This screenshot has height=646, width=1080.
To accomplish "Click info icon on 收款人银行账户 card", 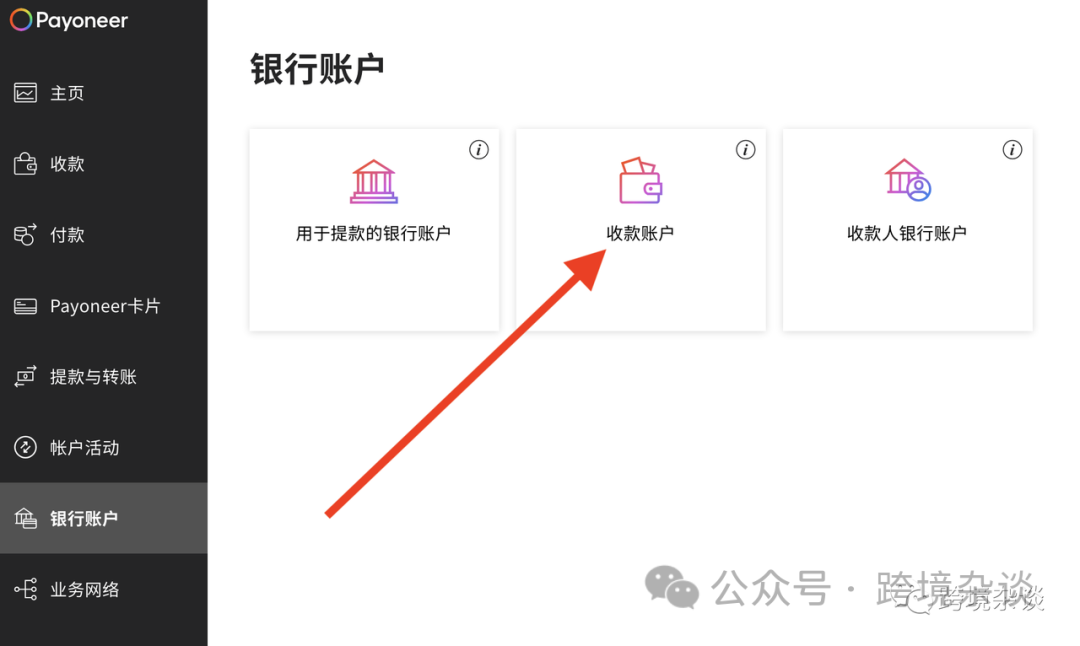I will [x=1012, y=149].
